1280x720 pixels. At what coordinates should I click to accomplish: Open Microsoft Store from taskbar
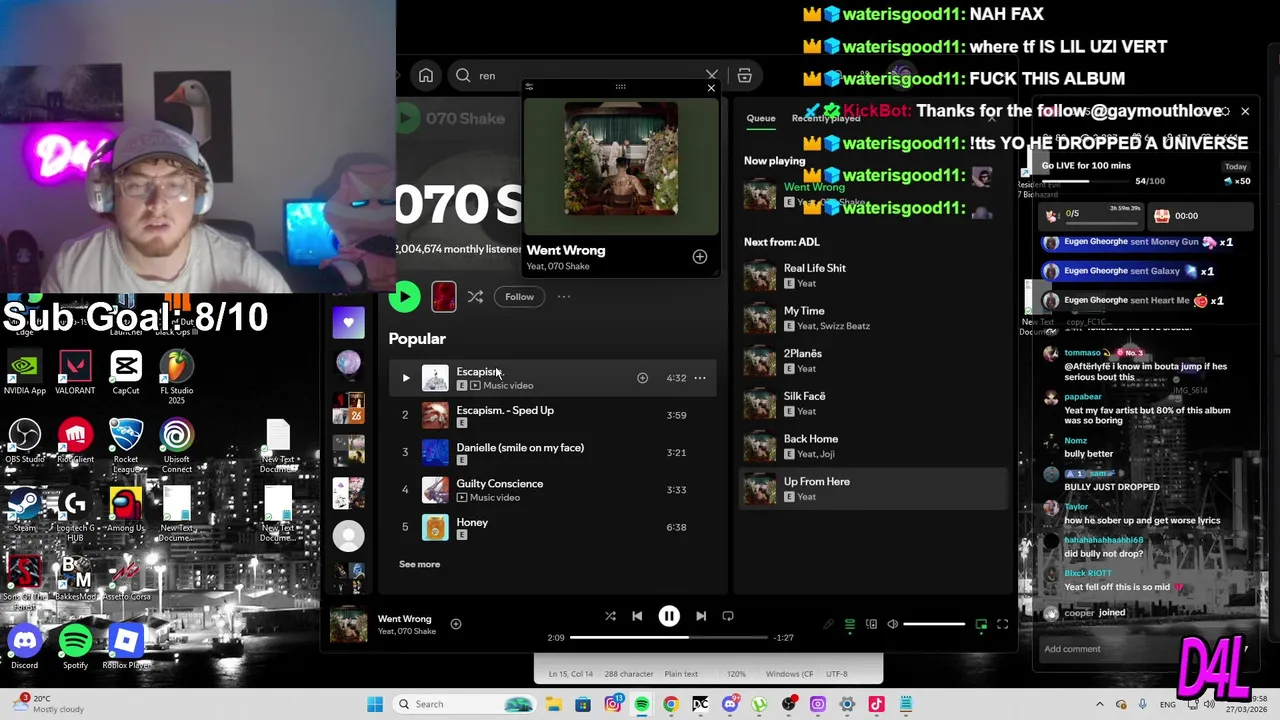(x=583, y=704)
